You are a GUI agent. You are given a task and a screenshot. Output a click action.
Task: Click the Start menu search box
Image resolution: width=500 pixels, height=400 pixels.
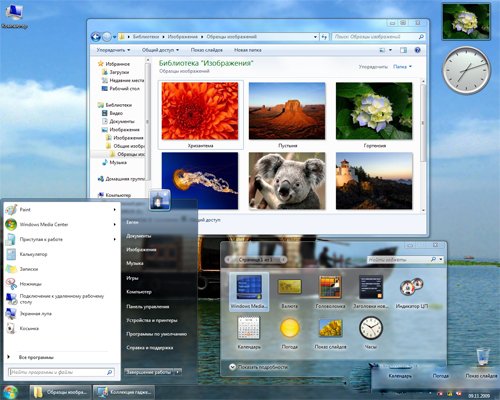coord(61,372)
